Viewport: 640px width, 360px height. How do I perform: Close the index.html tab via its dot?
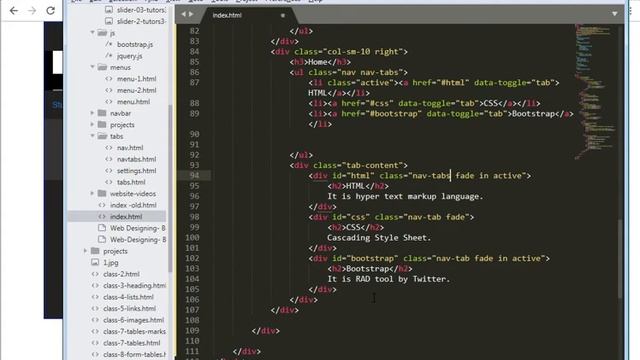[282, 16]
